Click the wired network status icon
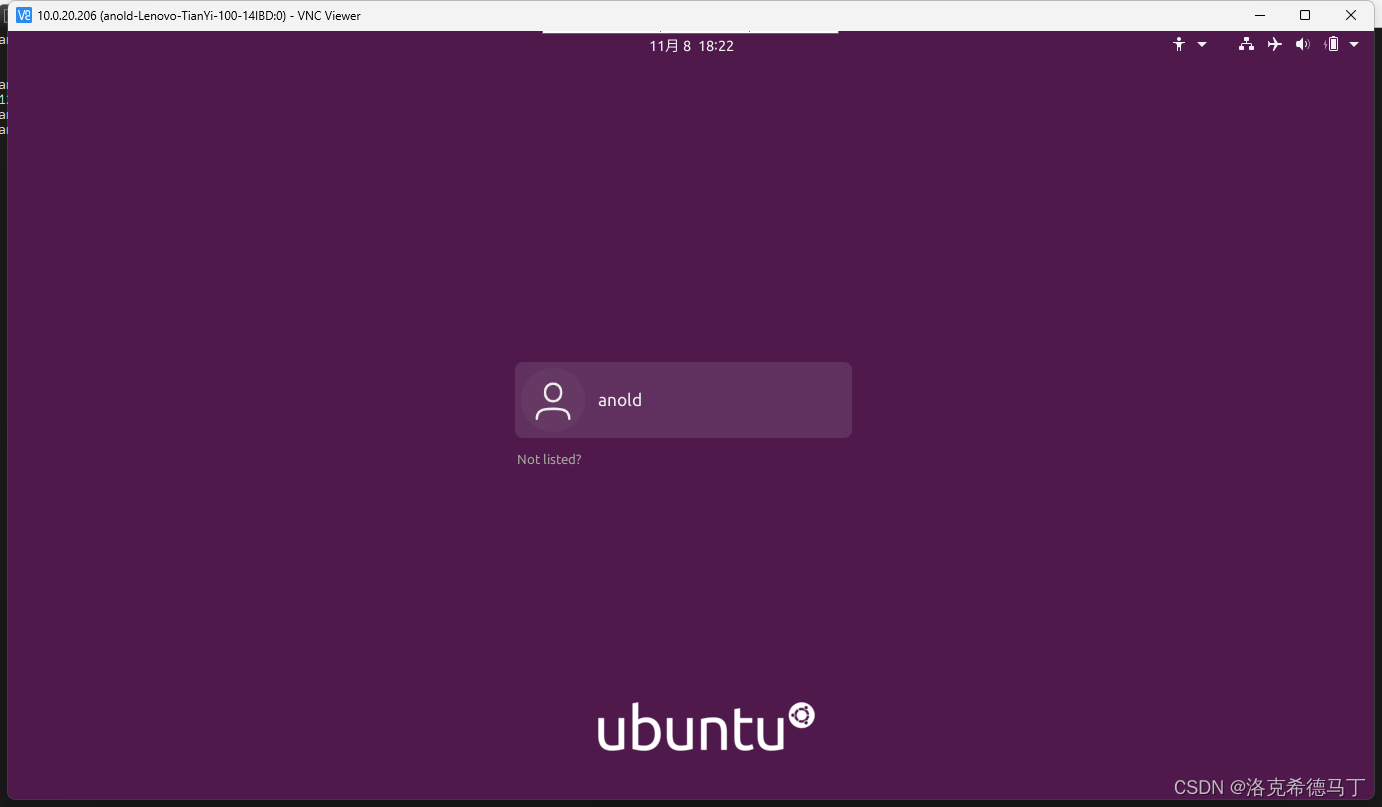Viewport: 1382px width, 807px height. pyautogui.click(x=1246, y=45)
